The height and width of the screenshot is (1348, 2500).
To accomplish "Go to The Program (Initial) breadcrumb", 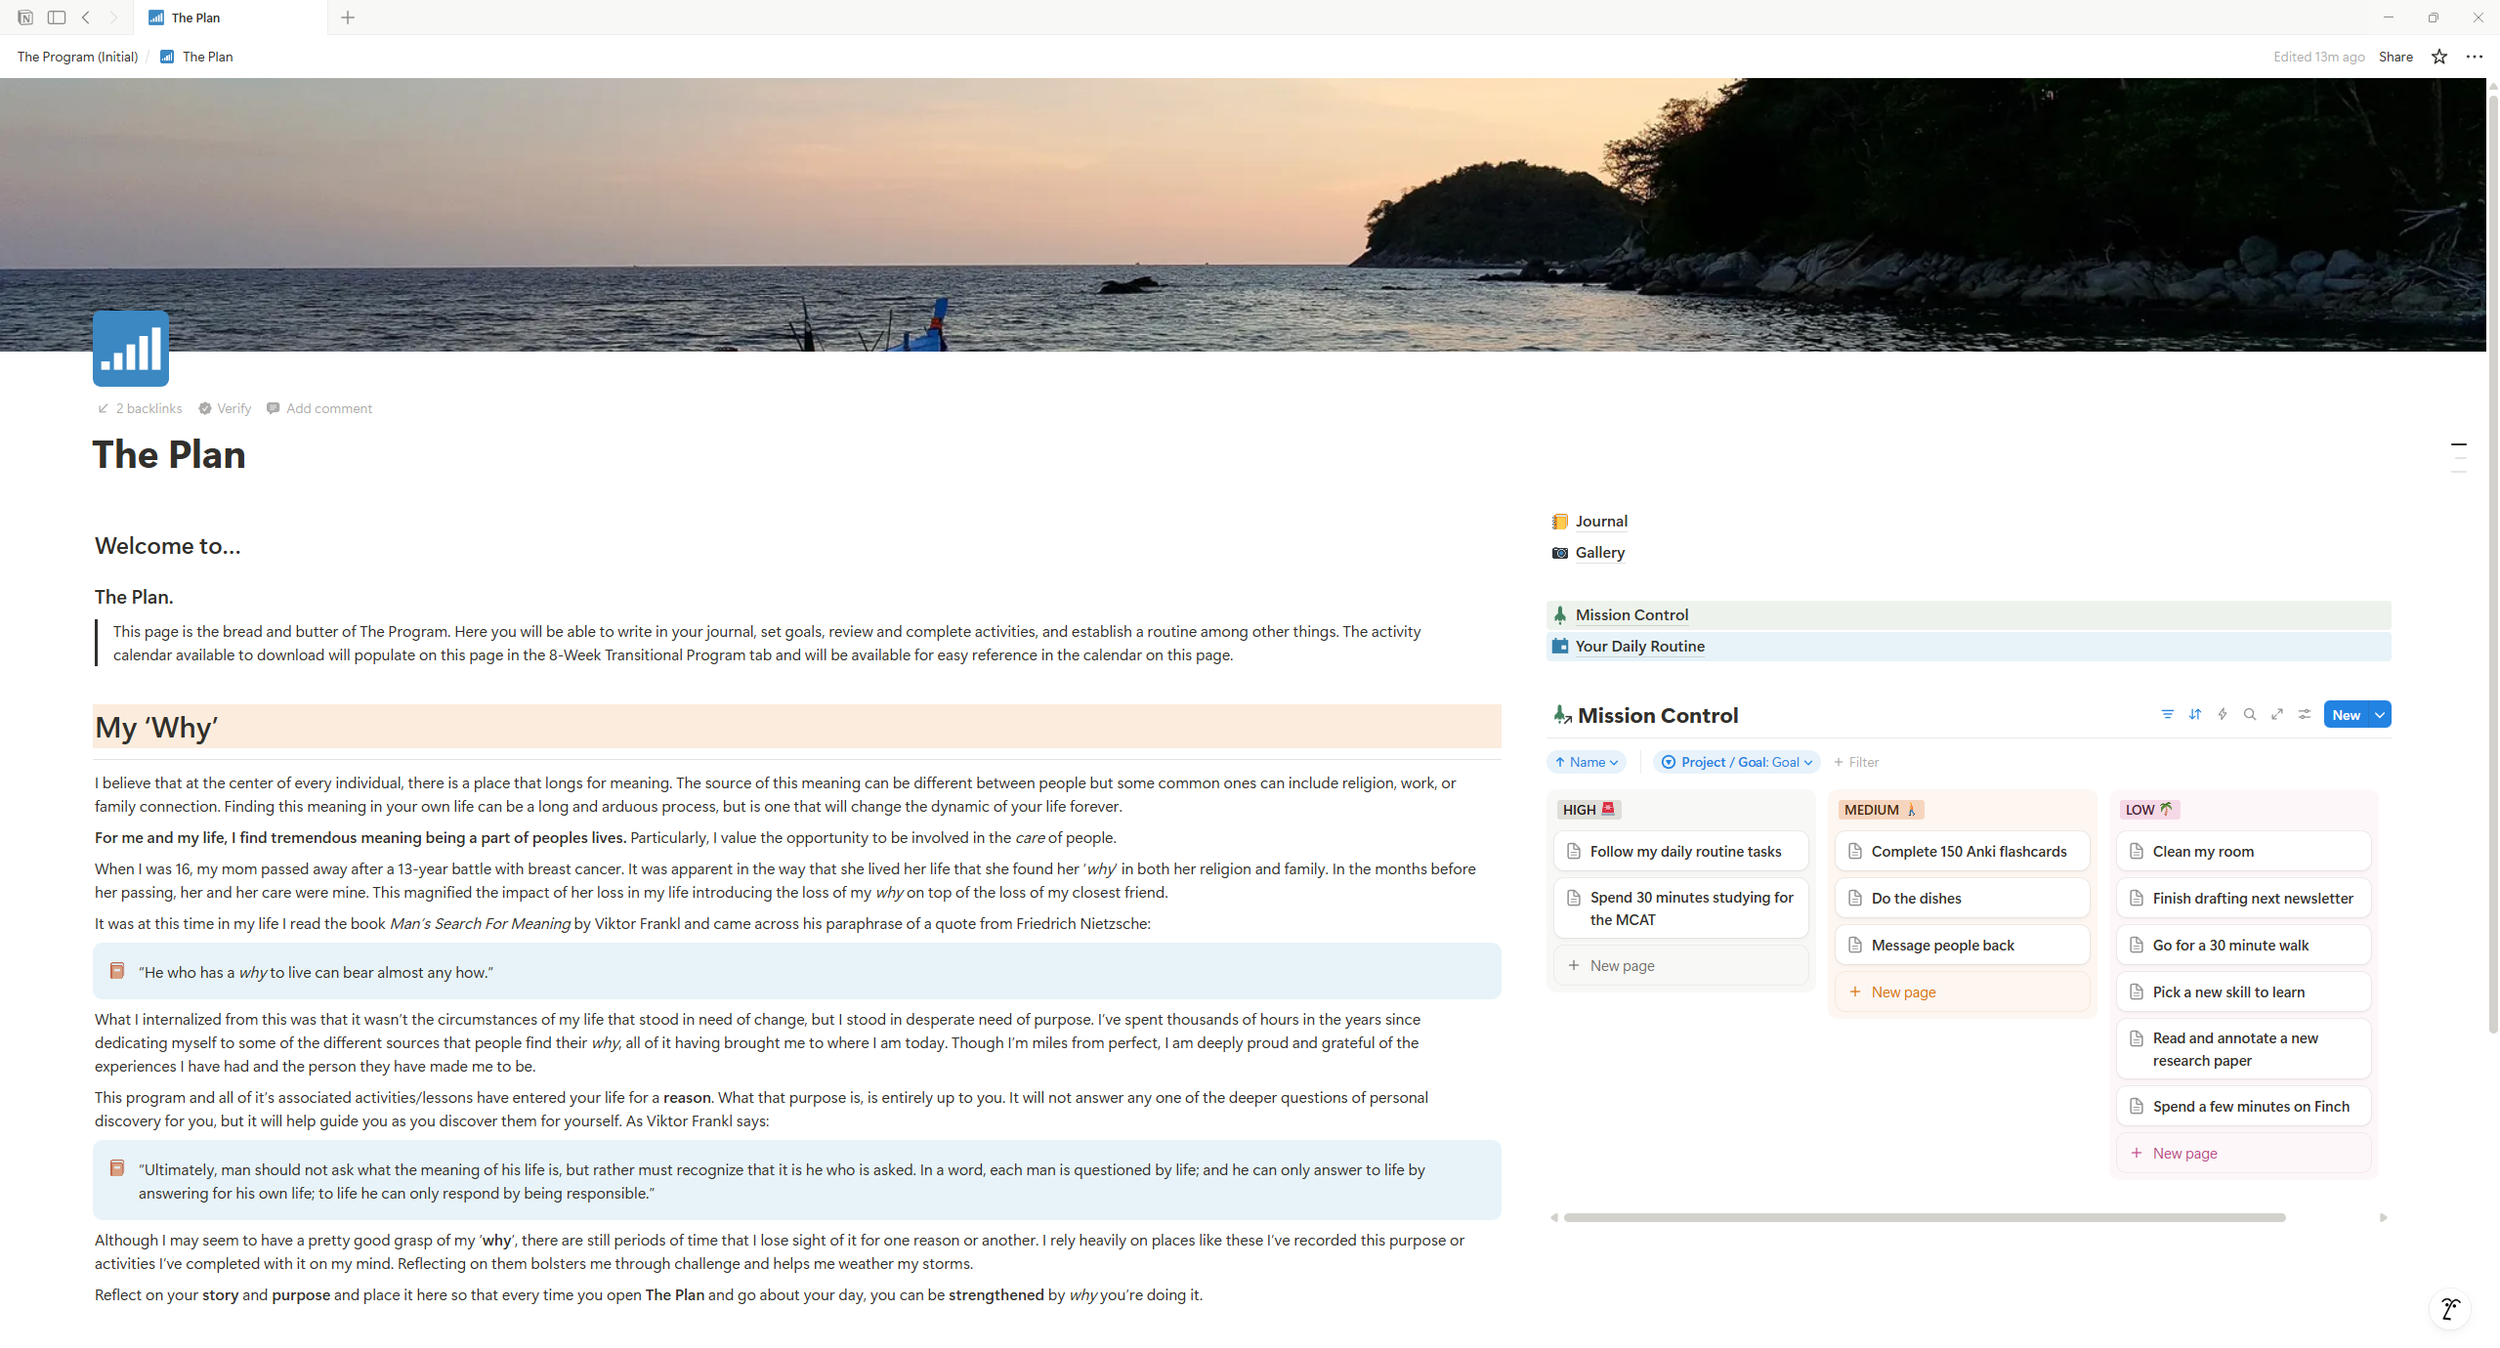I will pos(77,57).
